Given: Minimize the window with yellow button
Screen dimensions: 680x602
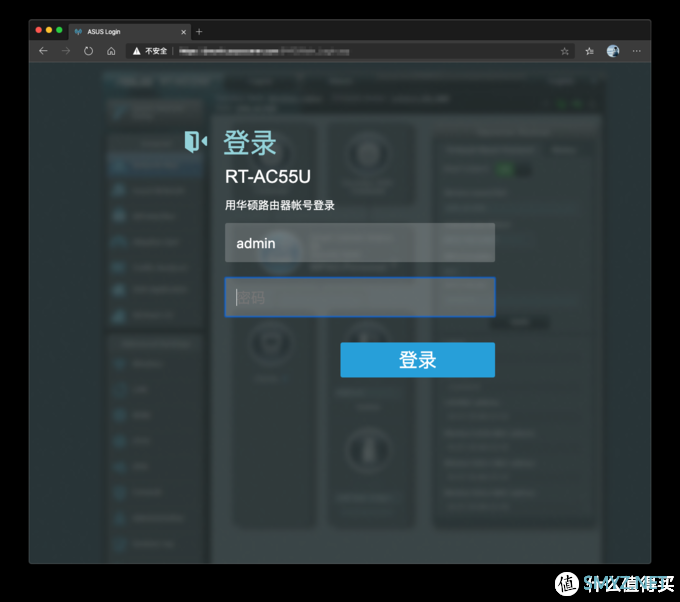Looking at the screenshot, I should (49, 30).
